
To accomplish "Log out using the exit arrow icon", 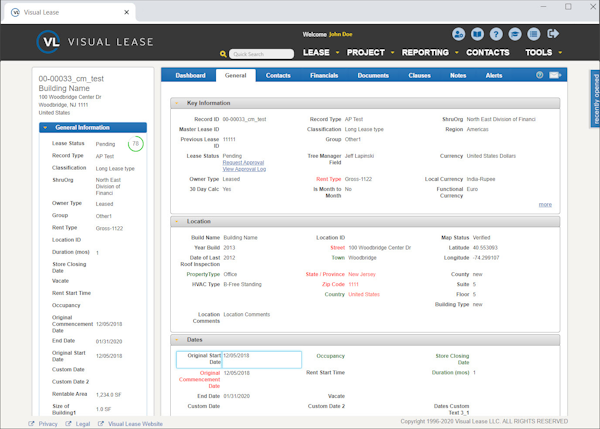I will click(x=553, y=34).
